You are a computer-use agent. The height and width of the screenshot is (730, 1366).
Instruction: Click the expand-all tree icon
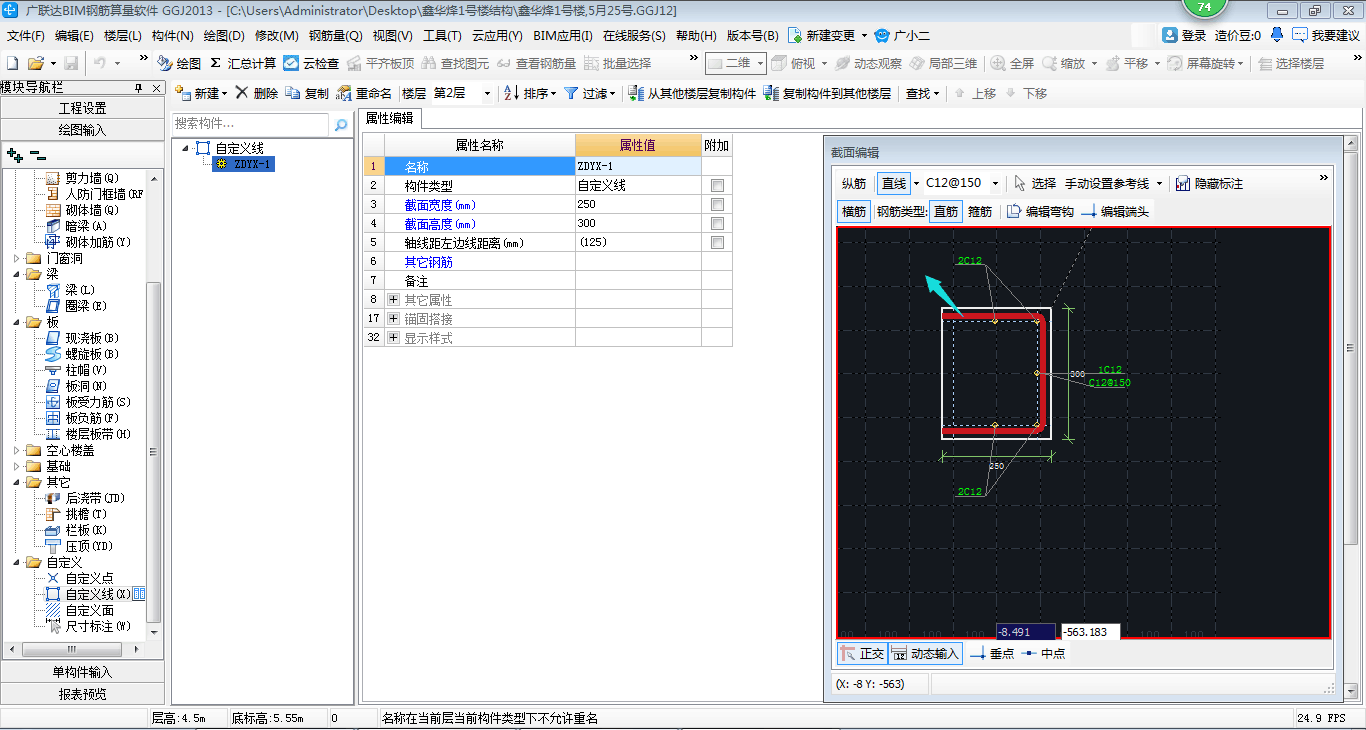coord(14,155)
